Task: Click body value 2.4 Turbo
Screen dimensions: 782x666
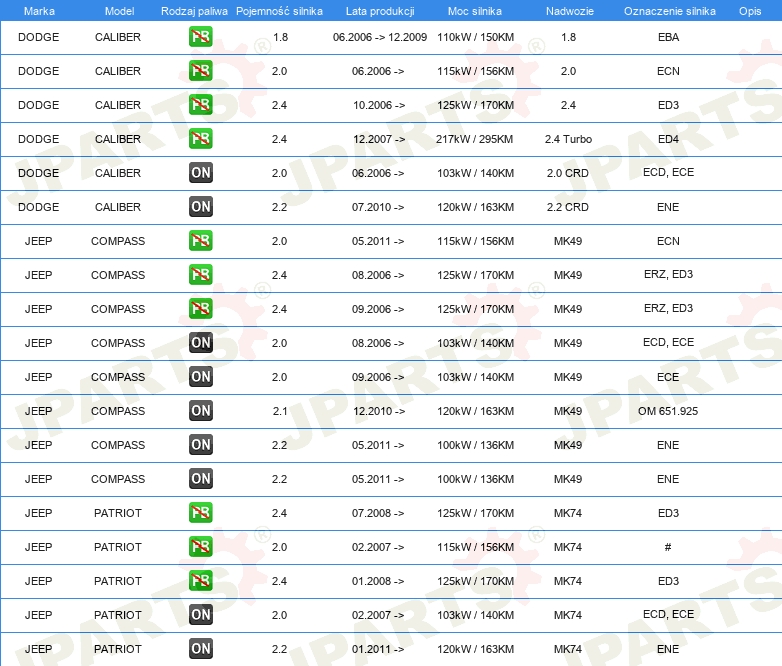Action: [568, 139]
